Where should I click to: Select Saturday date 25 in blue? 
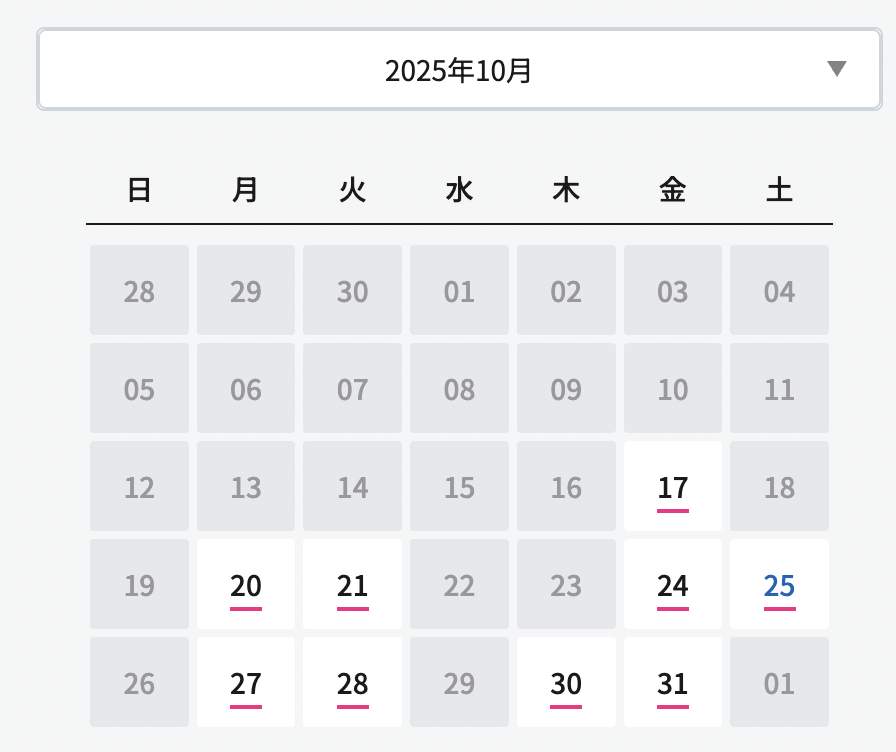pyautogui.click(x=779, y=585)
